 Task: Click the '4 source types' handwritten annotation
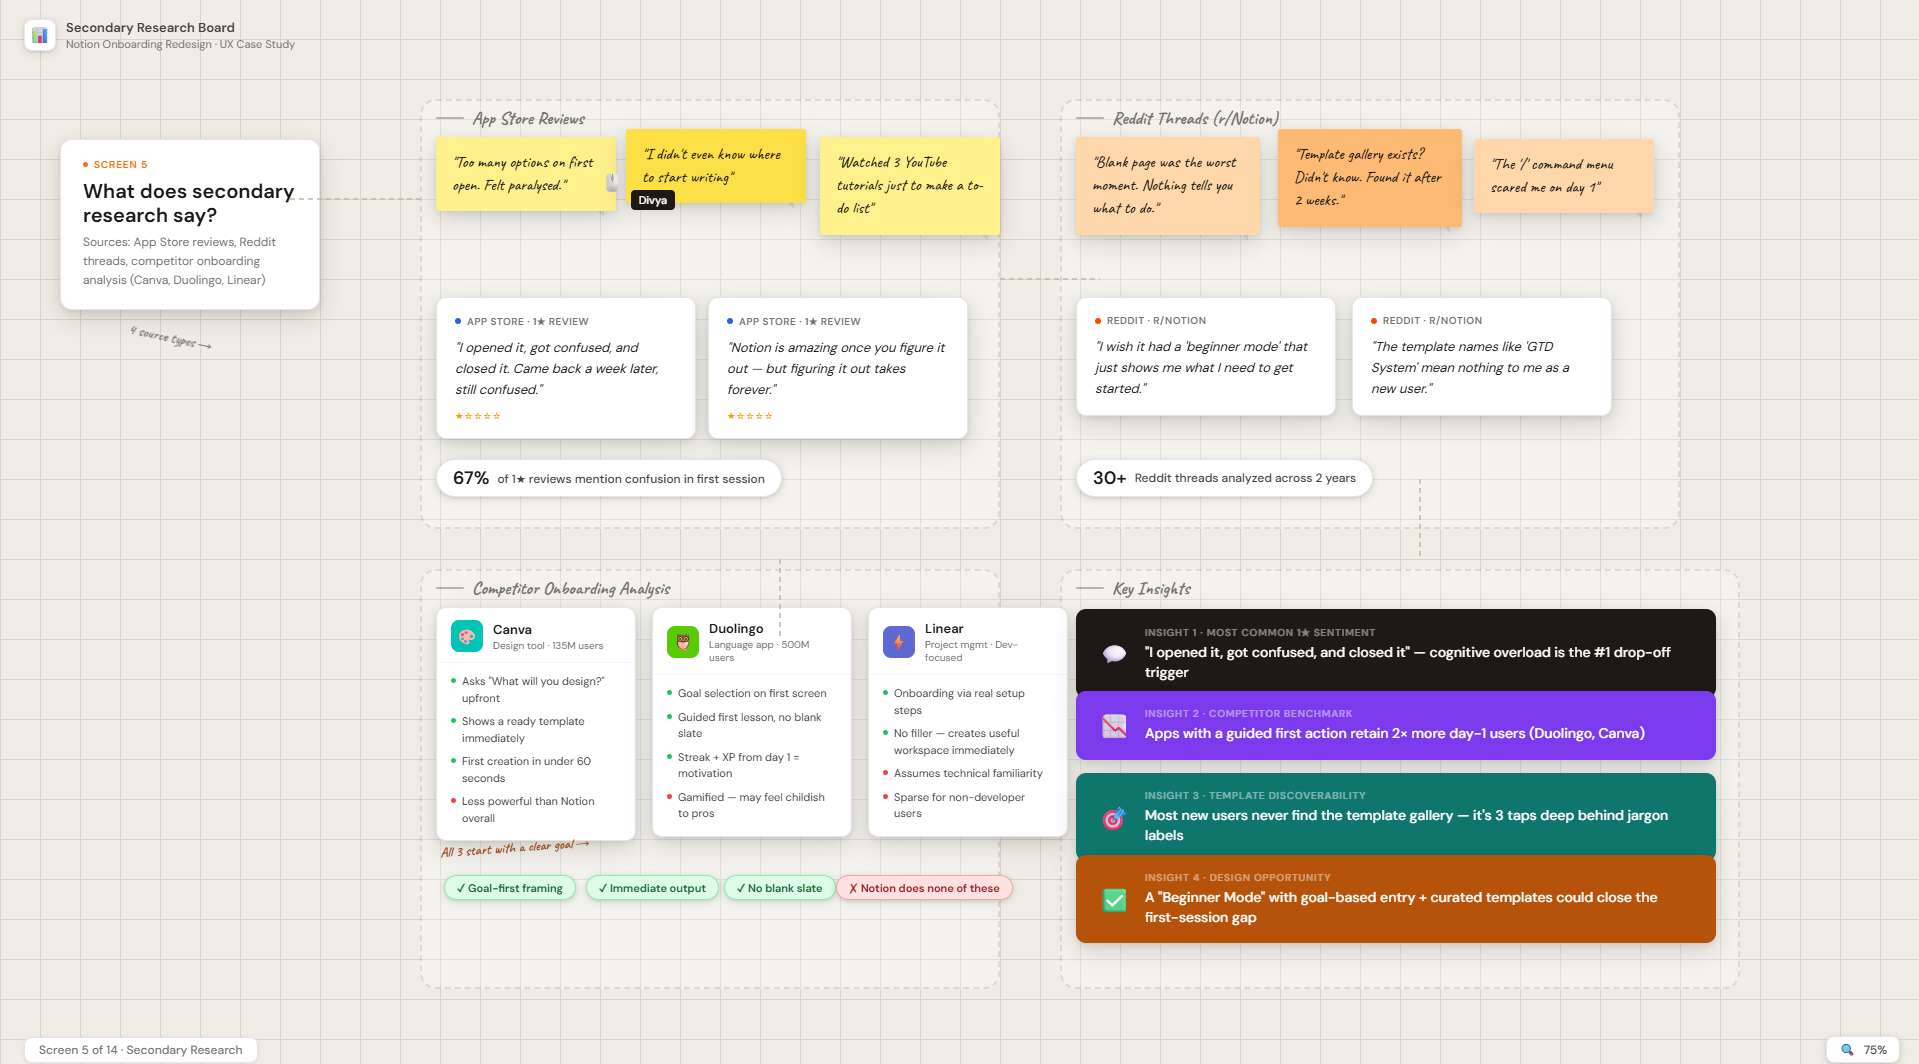coord(170,338)
